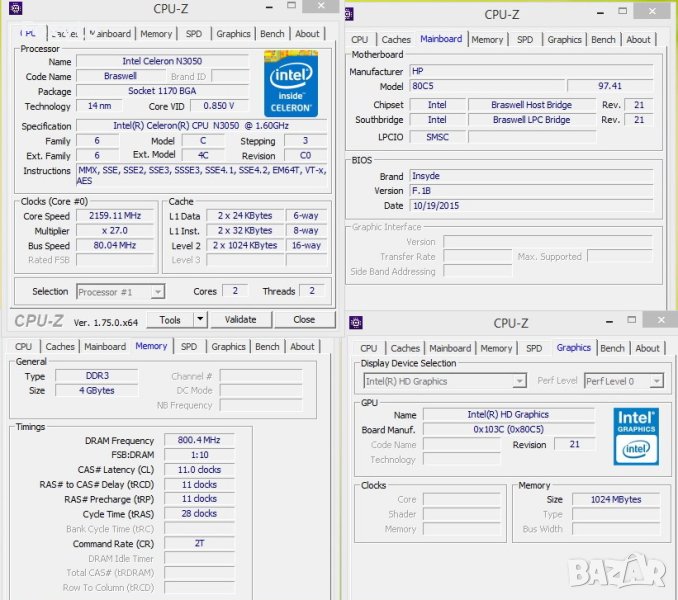This screenshot has width=678, height=600.
Task: Open the Tools dropdown arrow
Action: tap(200, 320)
